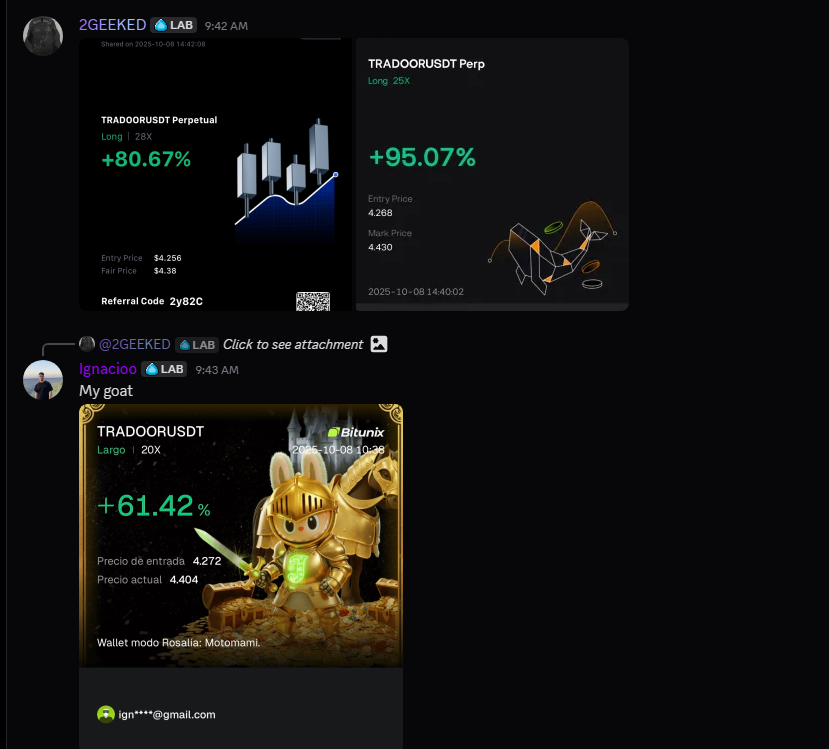Viewport: 829px width, 749px height.
Task: Open 2GEEKED's profile avatar
Action: (43, 36)
